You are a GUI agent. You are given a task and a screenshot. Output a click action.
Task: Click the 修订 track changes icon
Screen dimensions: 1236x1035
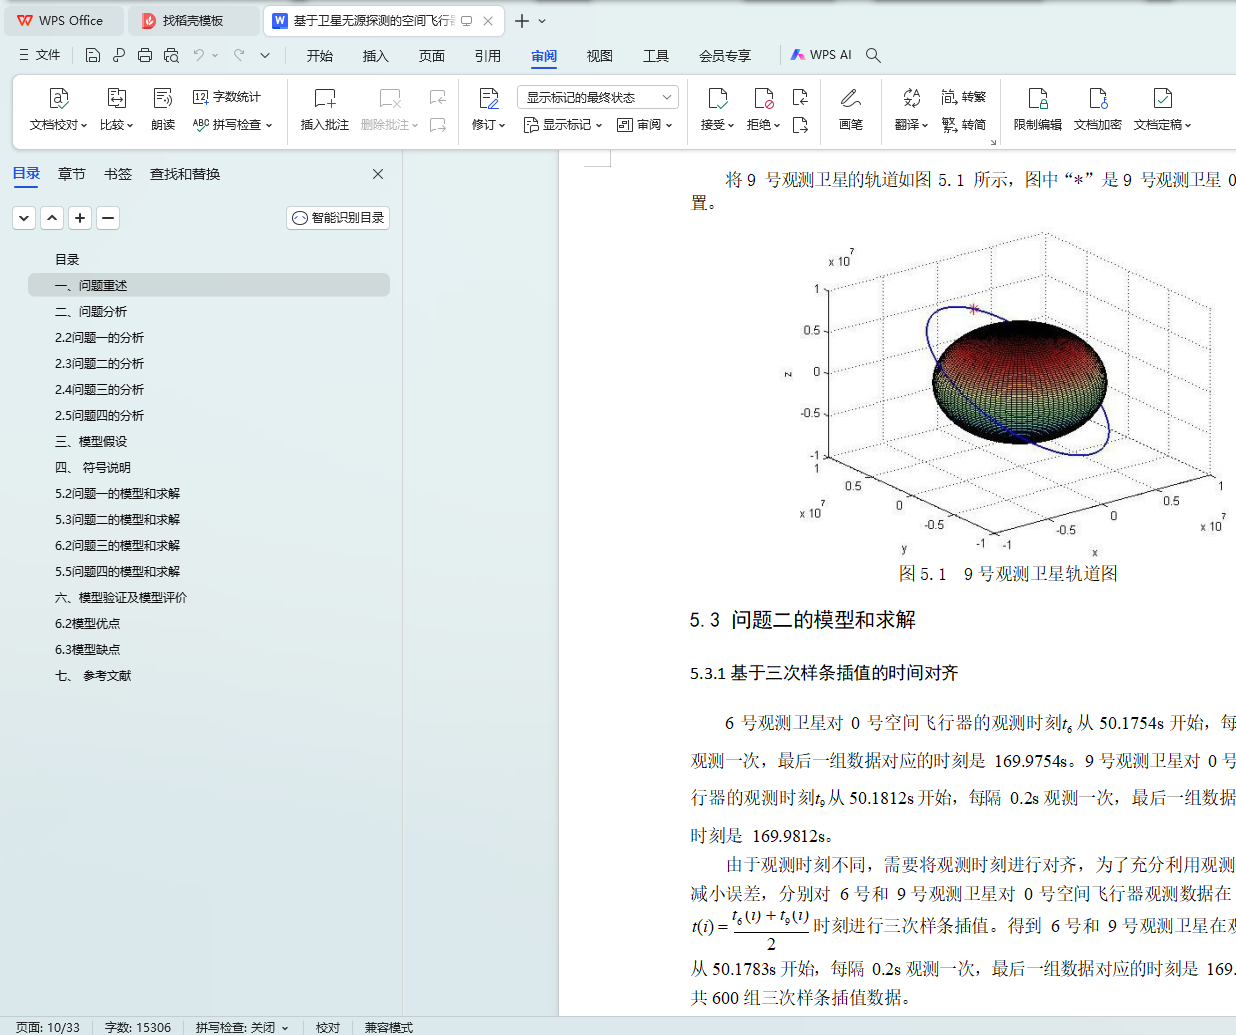click(x=488, y=98)
